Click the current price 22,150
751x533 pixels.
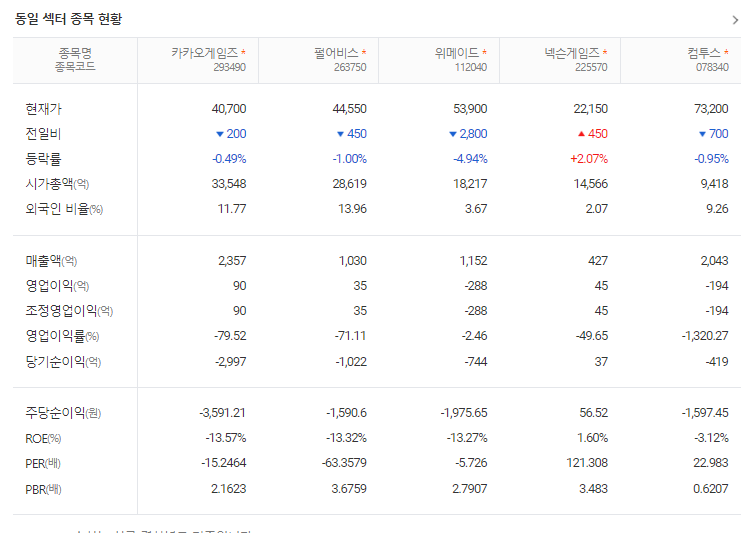pyautogui.click(x=591, y=109)
